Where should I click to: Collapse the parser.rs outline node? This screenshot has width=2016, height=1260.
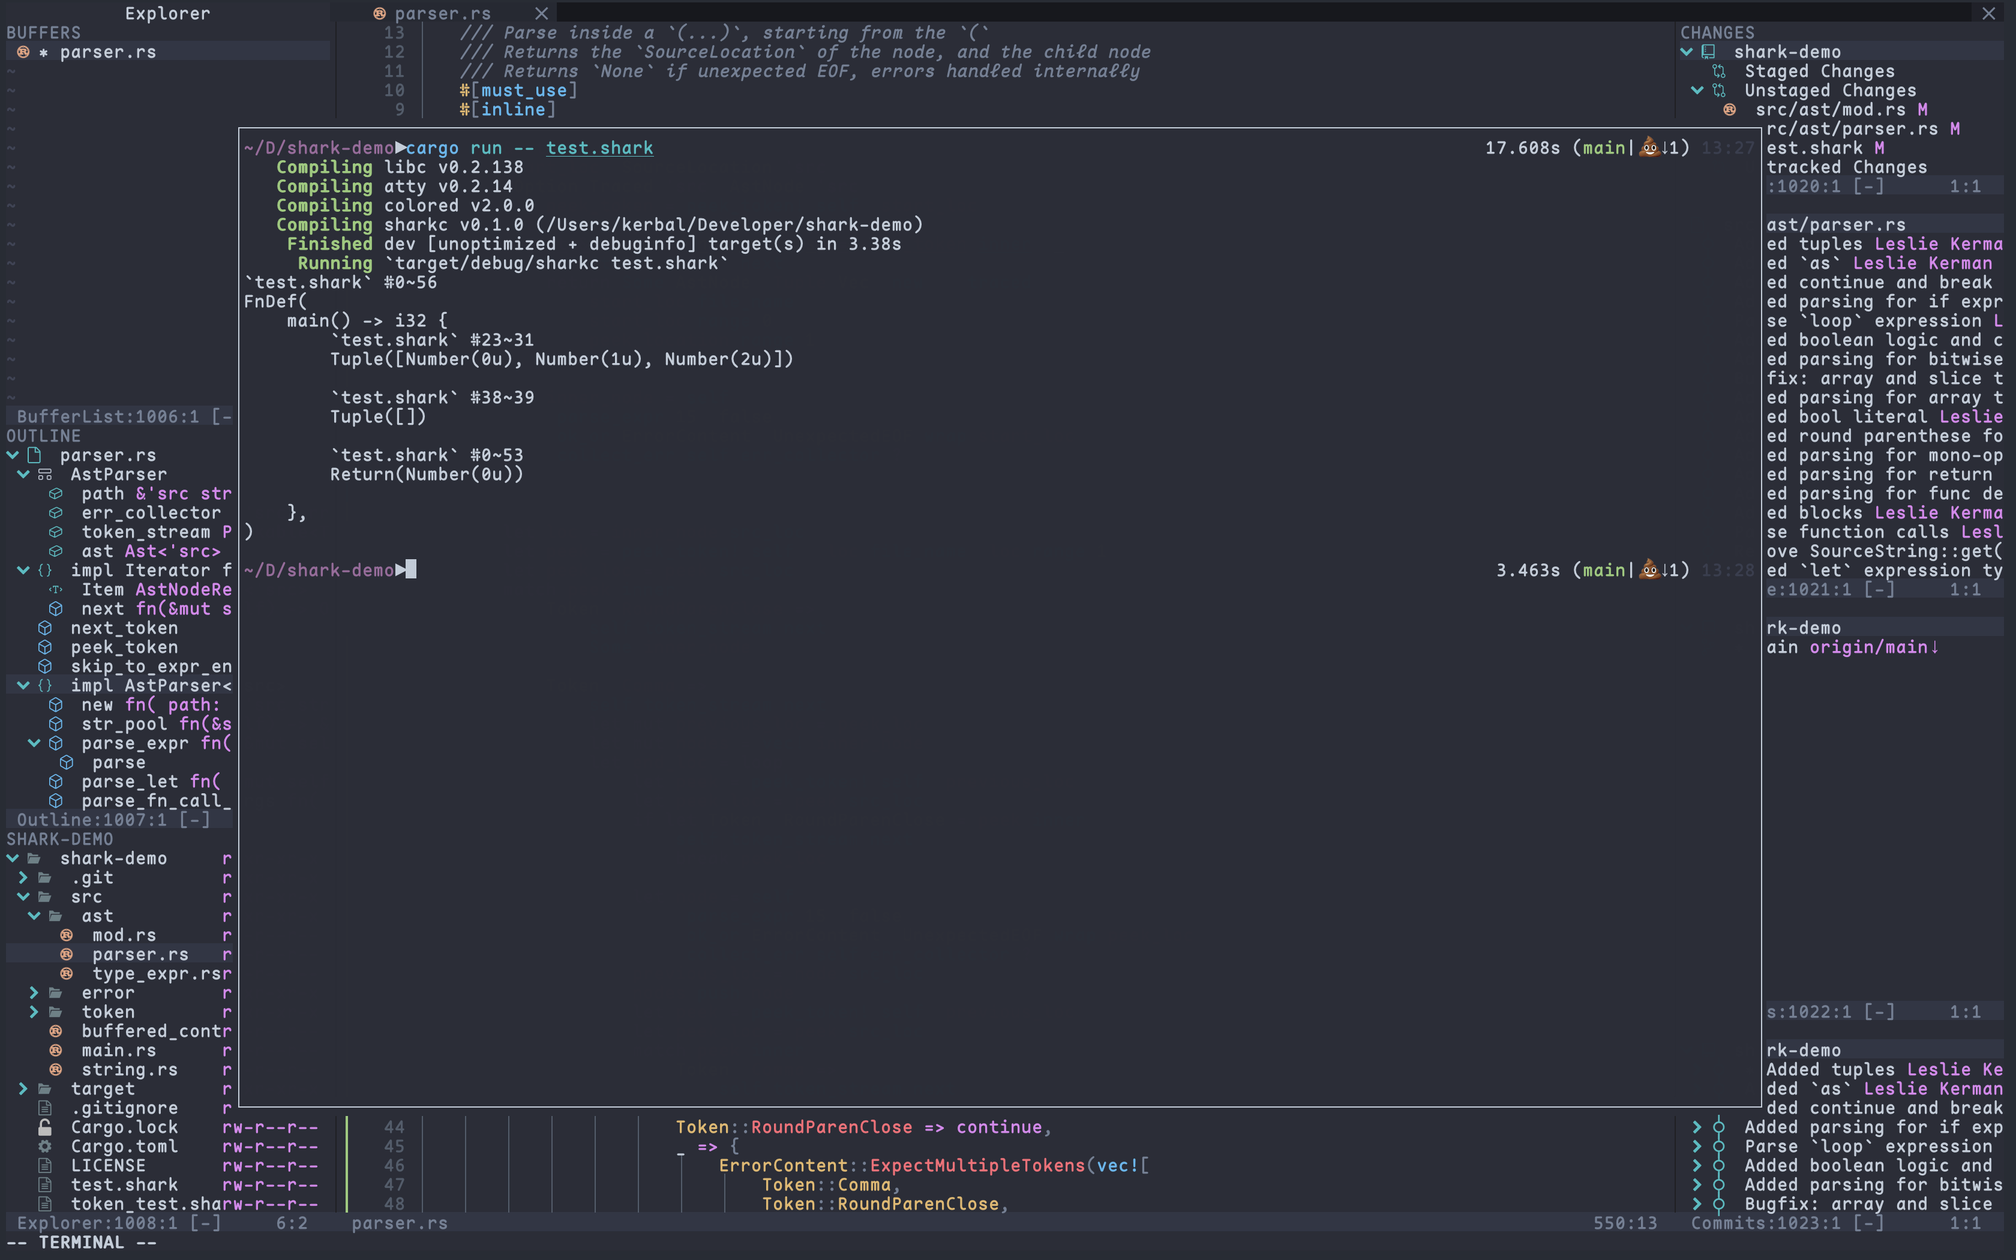13,455
